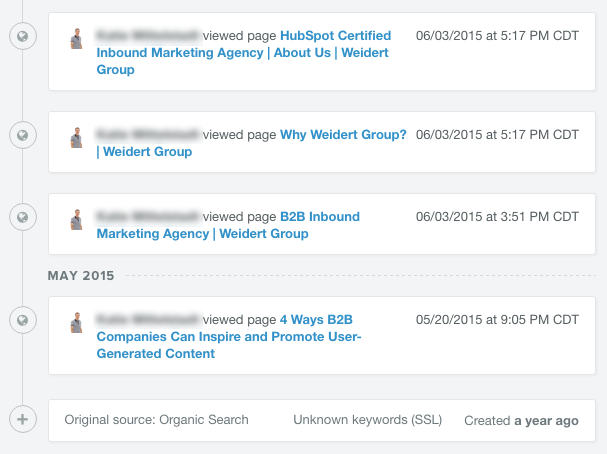The width and height of the screenshot is (607, 454).
Task: Open HubSpot Certified Inbound Marketing Agency link
Action: 243,53
